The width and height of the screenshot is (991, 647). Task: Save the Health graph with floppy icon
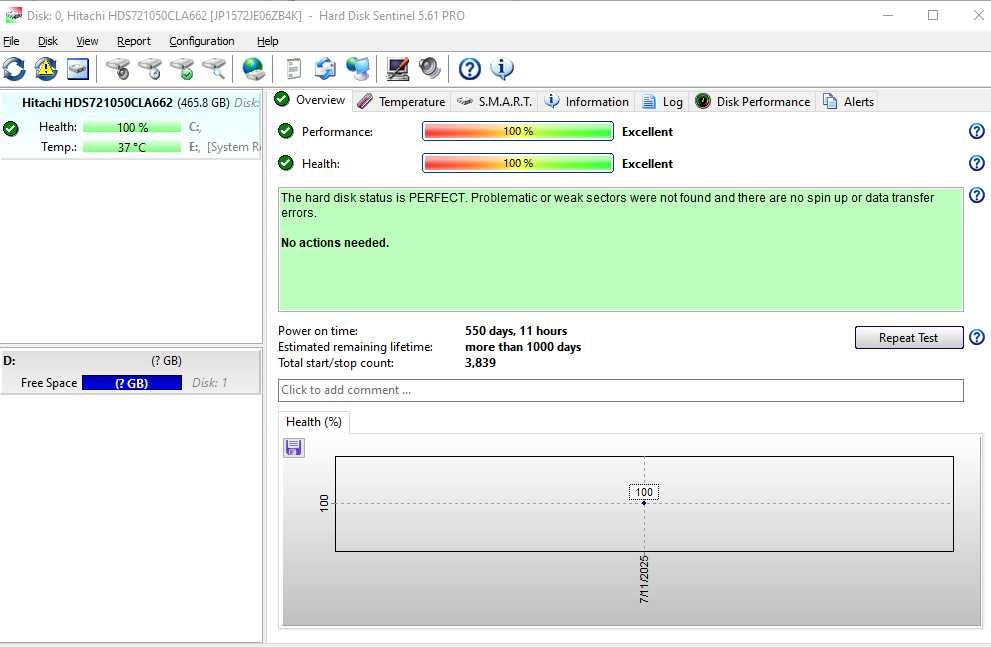coord(293,448)
